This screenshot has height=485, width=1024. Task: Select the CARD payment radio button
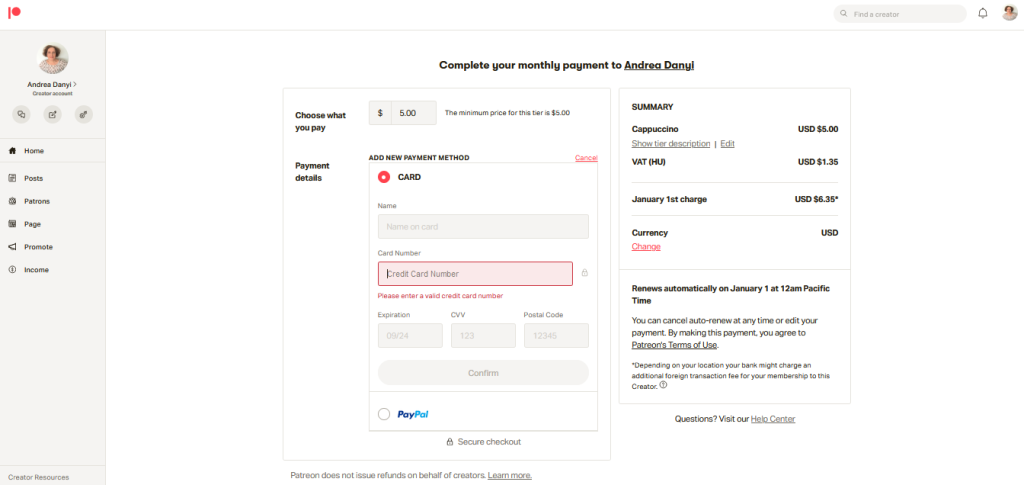tap(384, 177)
